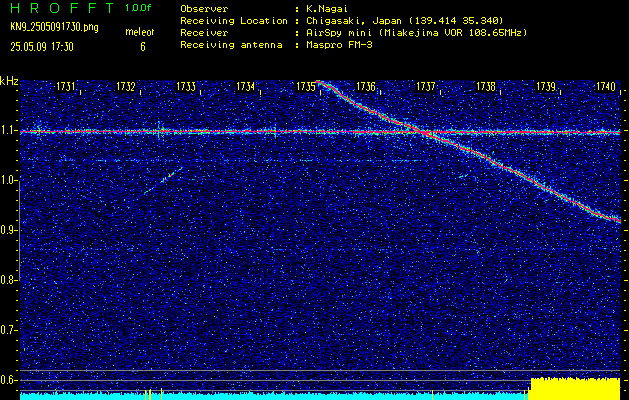Click the cyan signal-level strip at the bottom
Image resolution: width=629 pixels, height=400 pixels.
click(273, 396)
